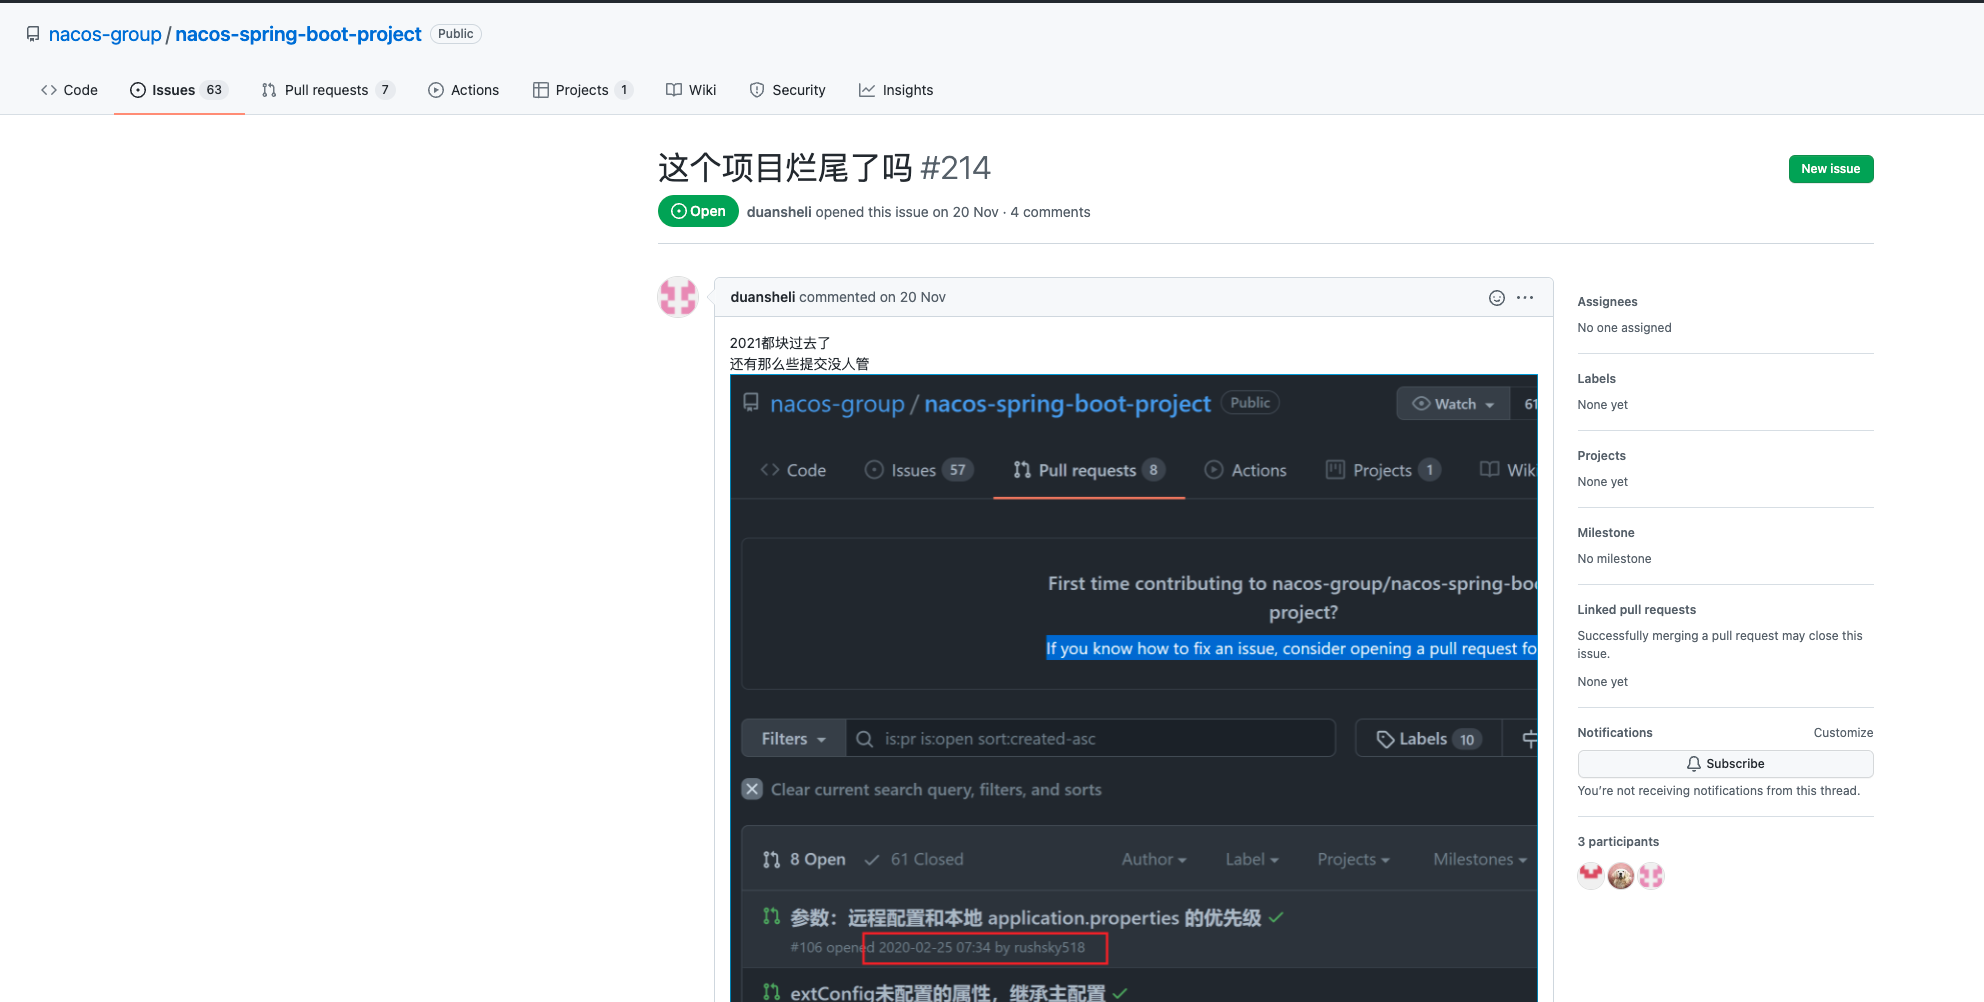
Task: Click the embedded screenshot image in comment
Action: (x=1133, y=688)
